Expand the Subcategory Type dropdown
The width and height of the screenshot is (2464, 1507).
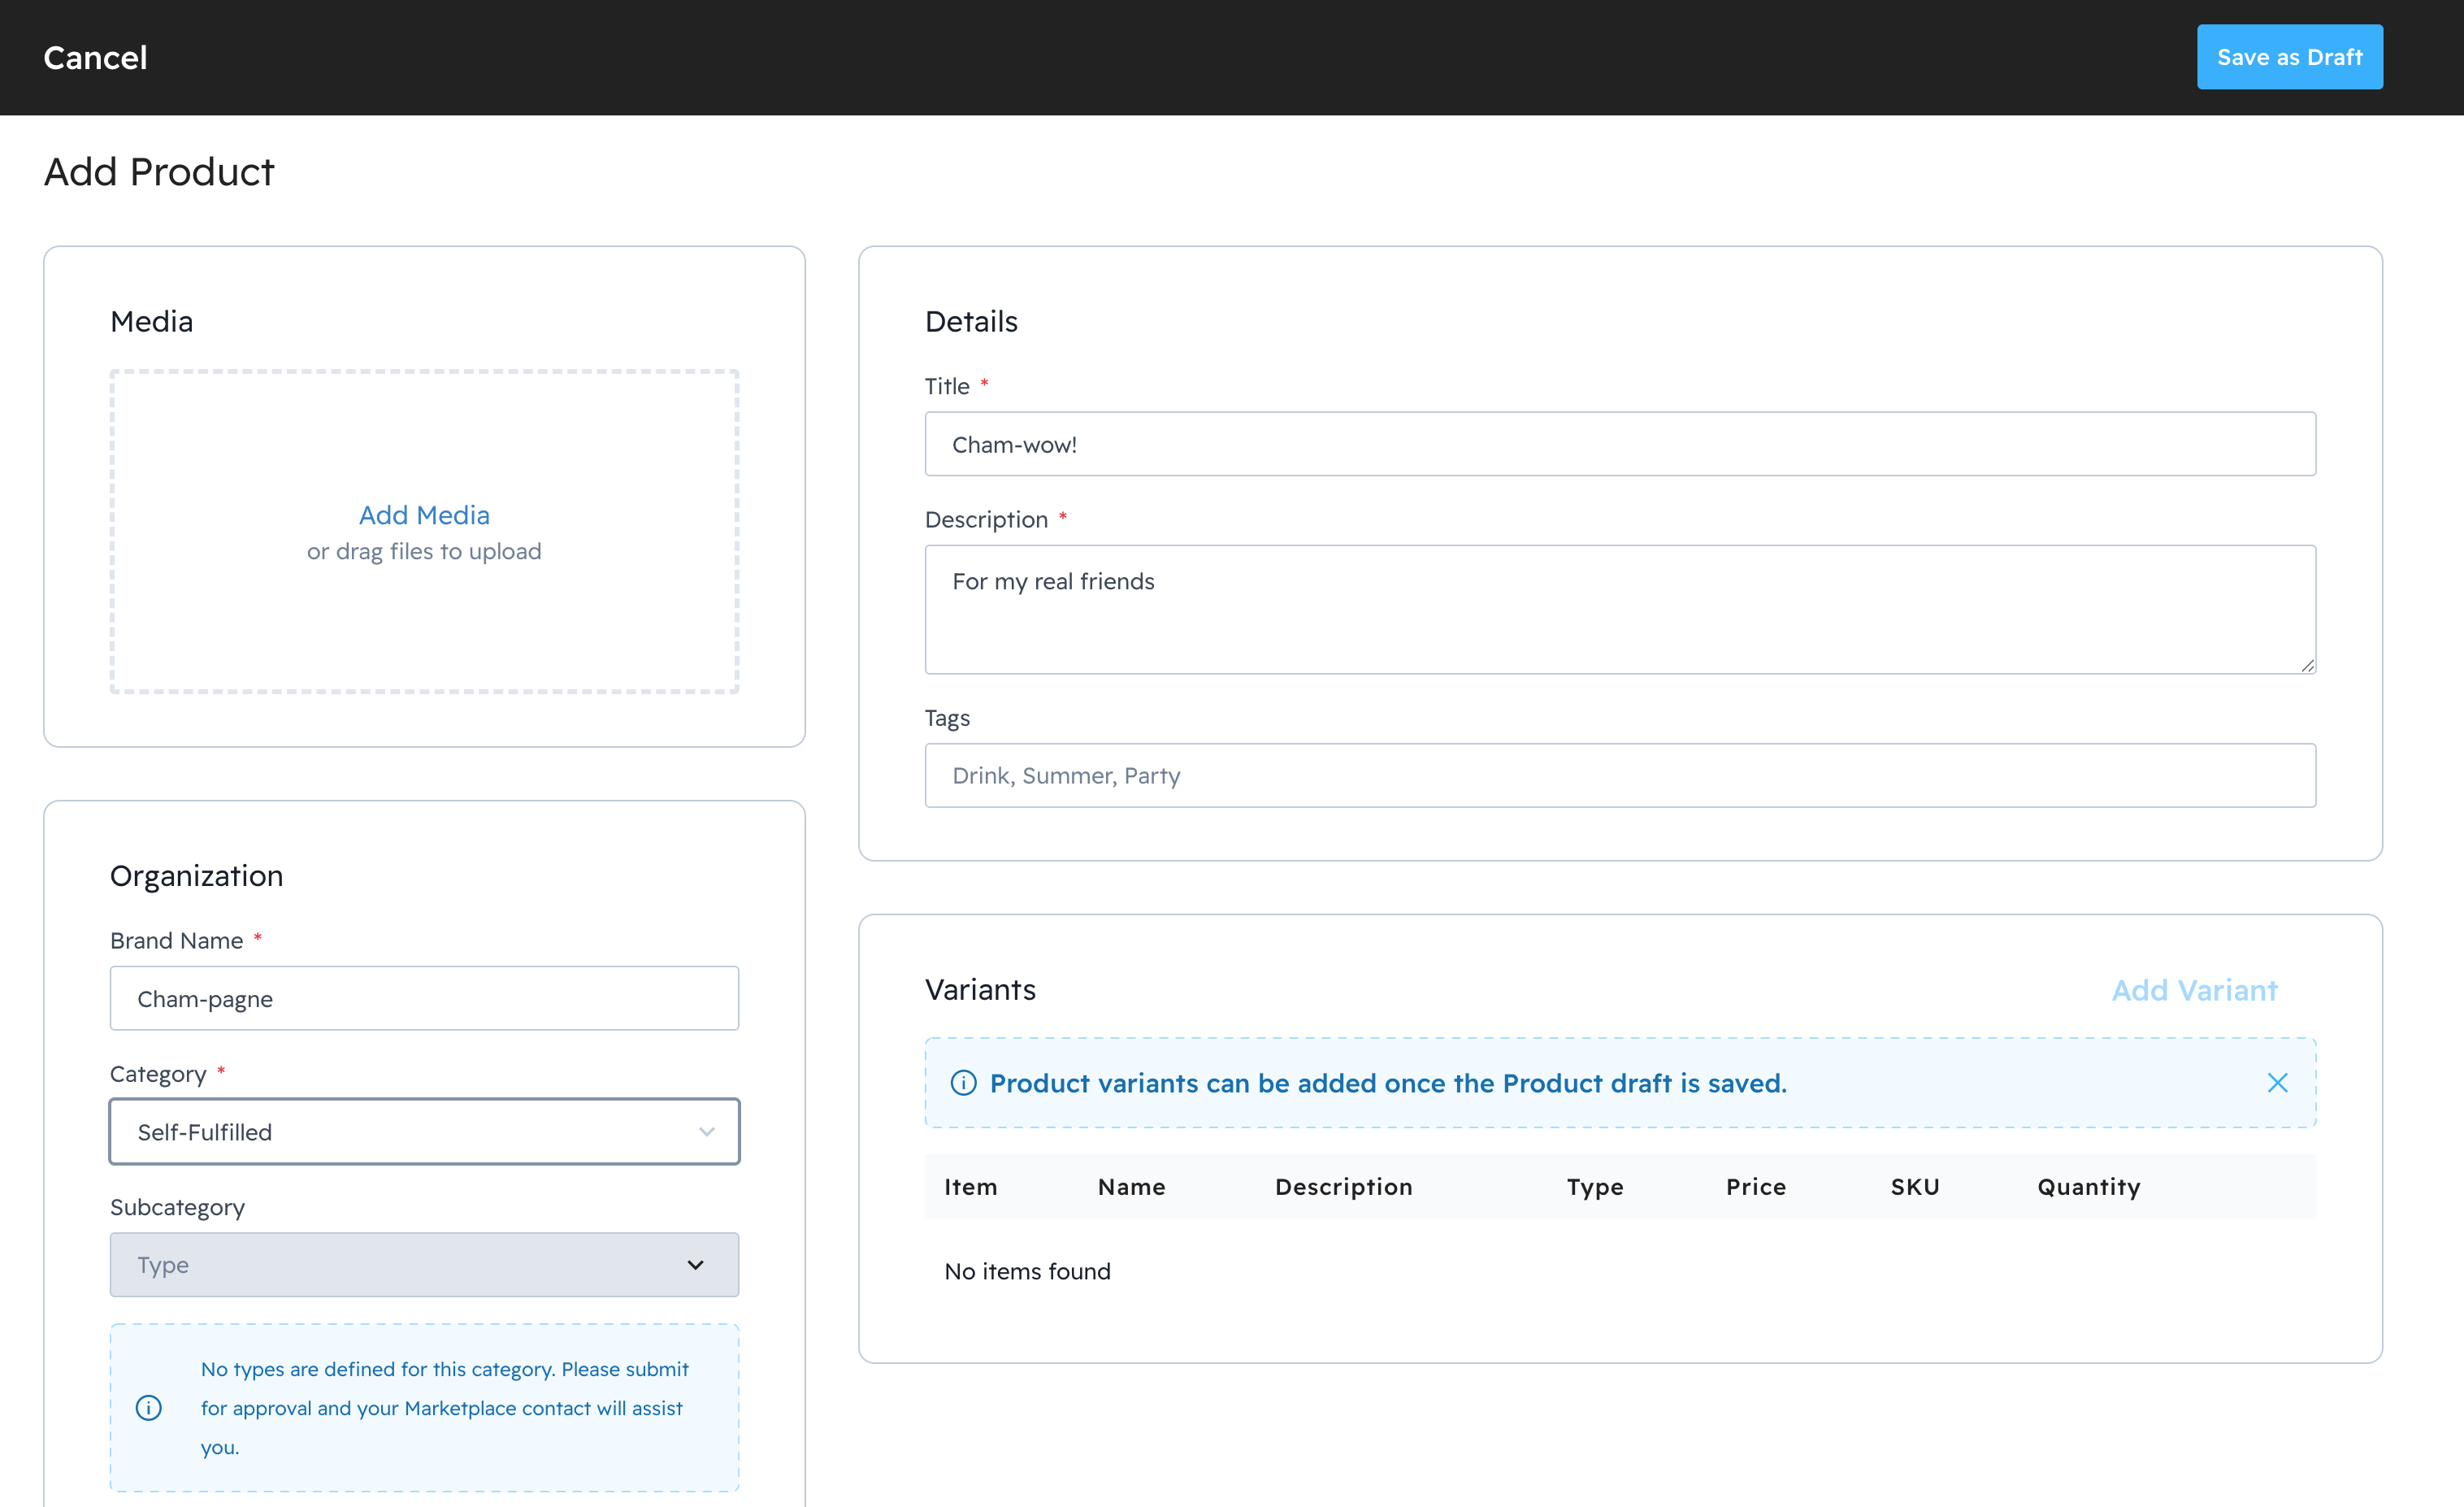pos(400,1265)
